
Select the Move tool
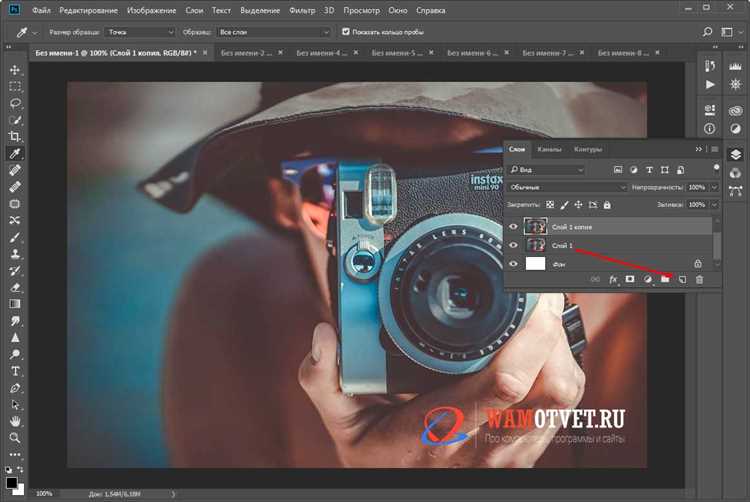[15, 70]
